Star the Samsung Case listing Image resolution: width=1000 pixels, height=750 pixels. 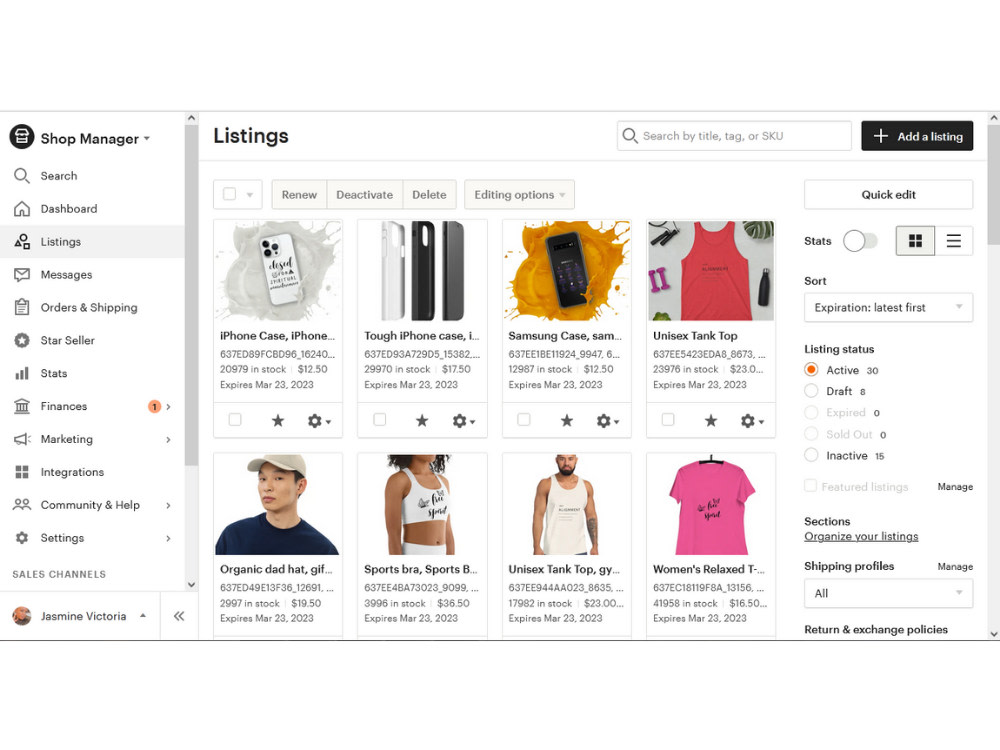pos(566,421)
